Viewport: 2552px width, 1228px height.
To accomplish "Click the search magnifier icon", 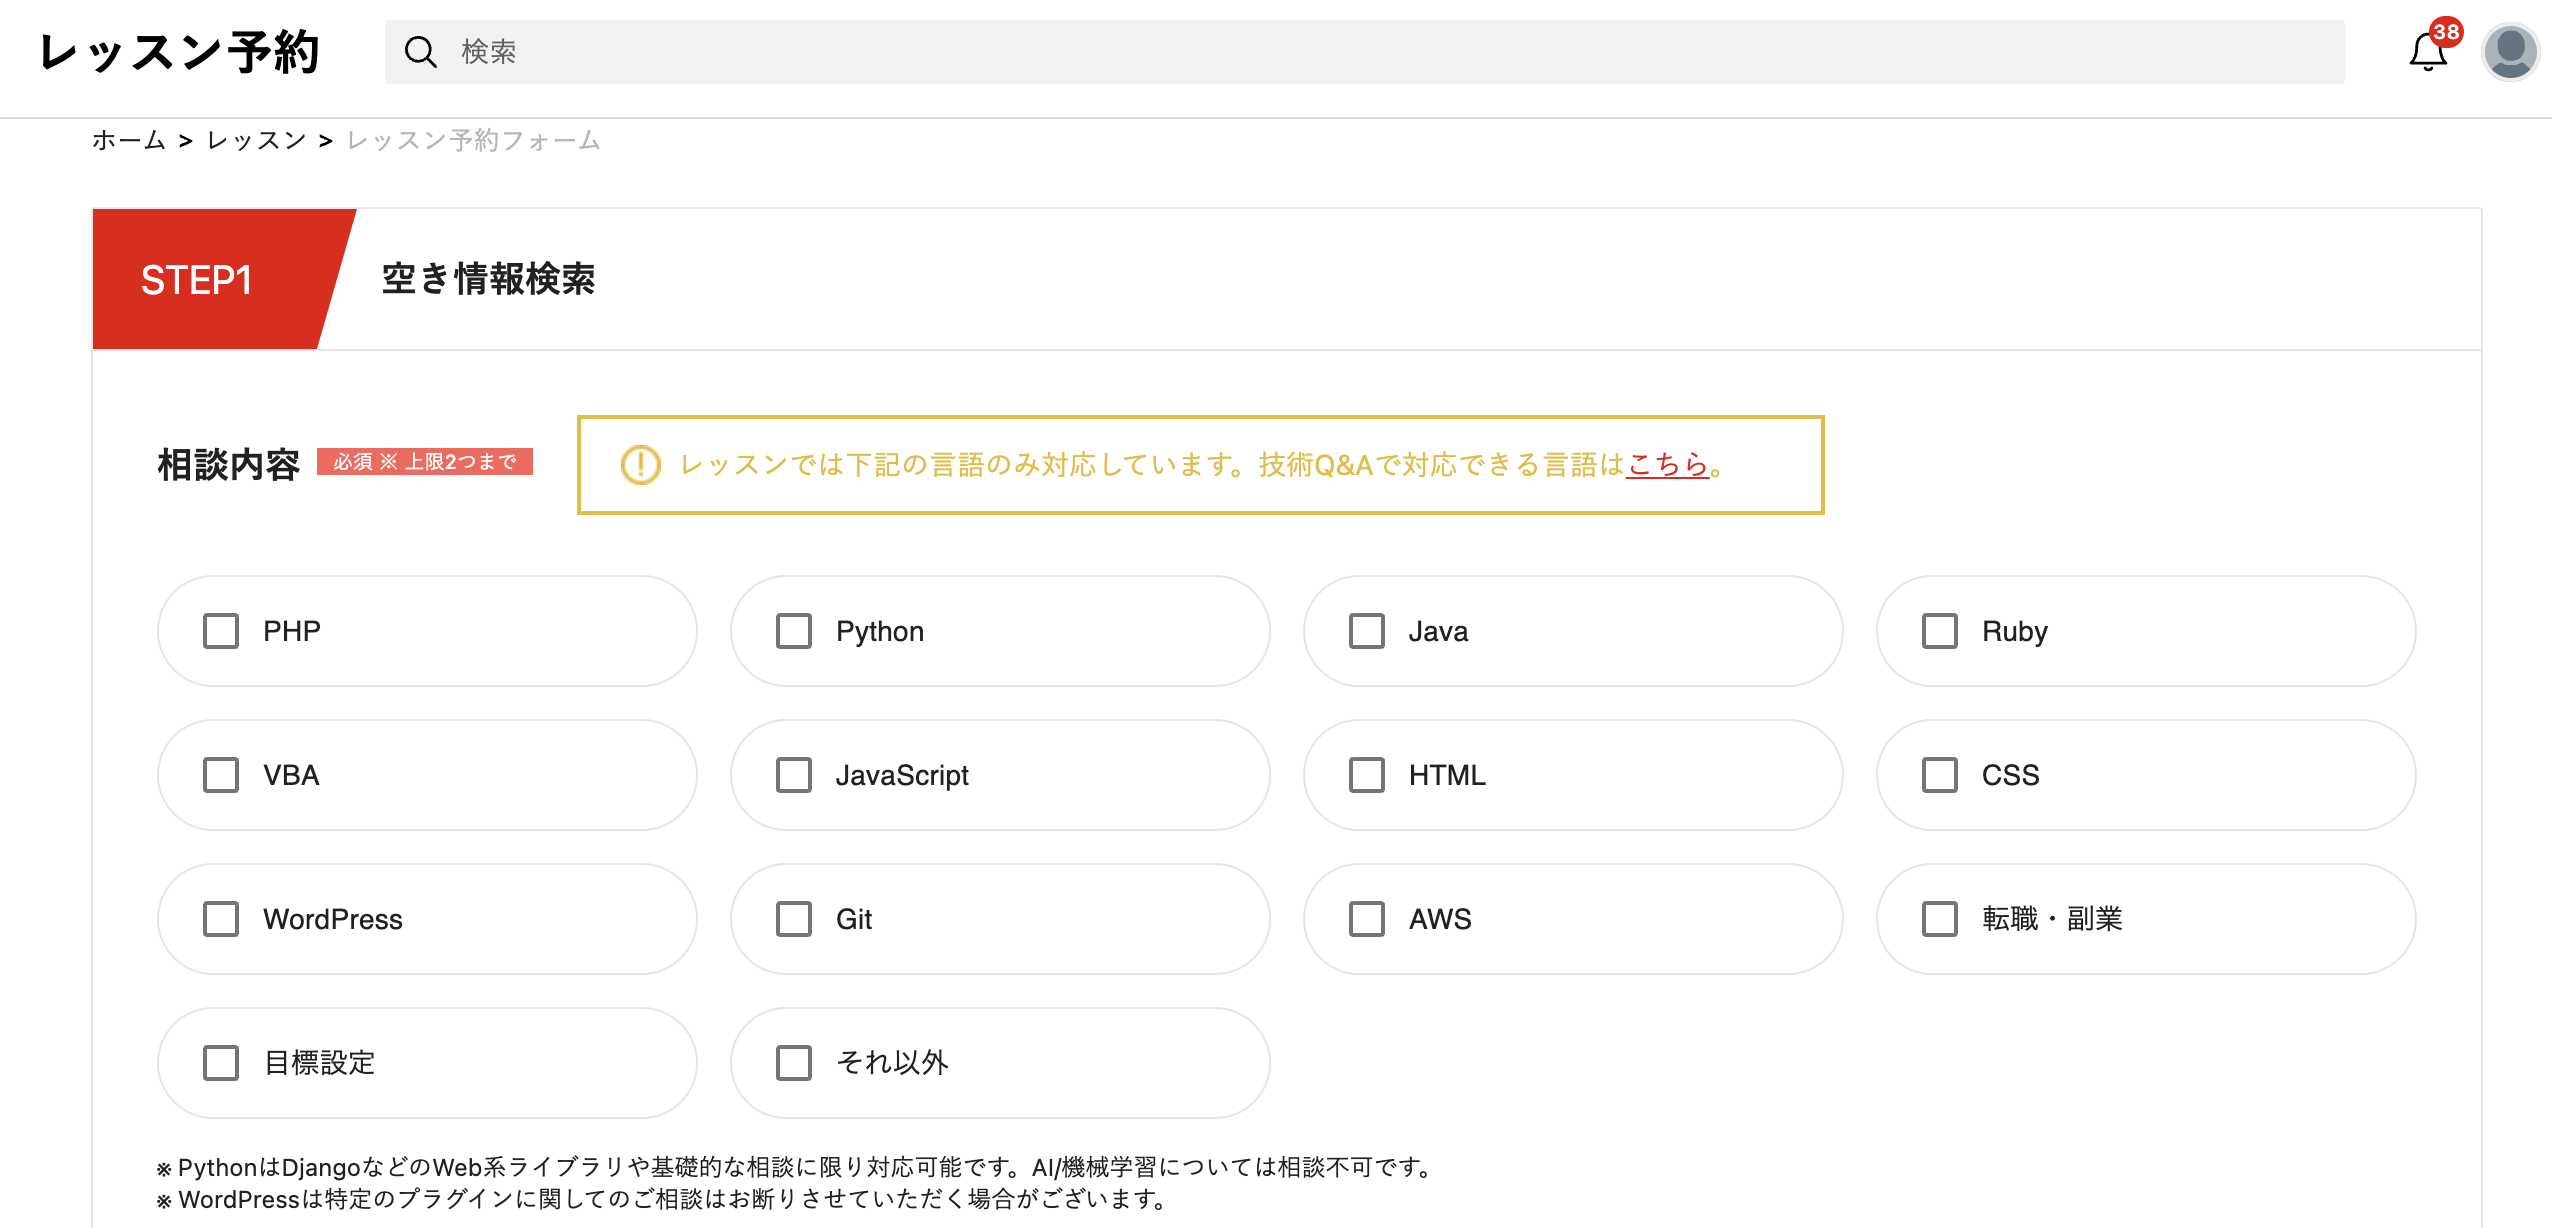I will pos(420,52).
